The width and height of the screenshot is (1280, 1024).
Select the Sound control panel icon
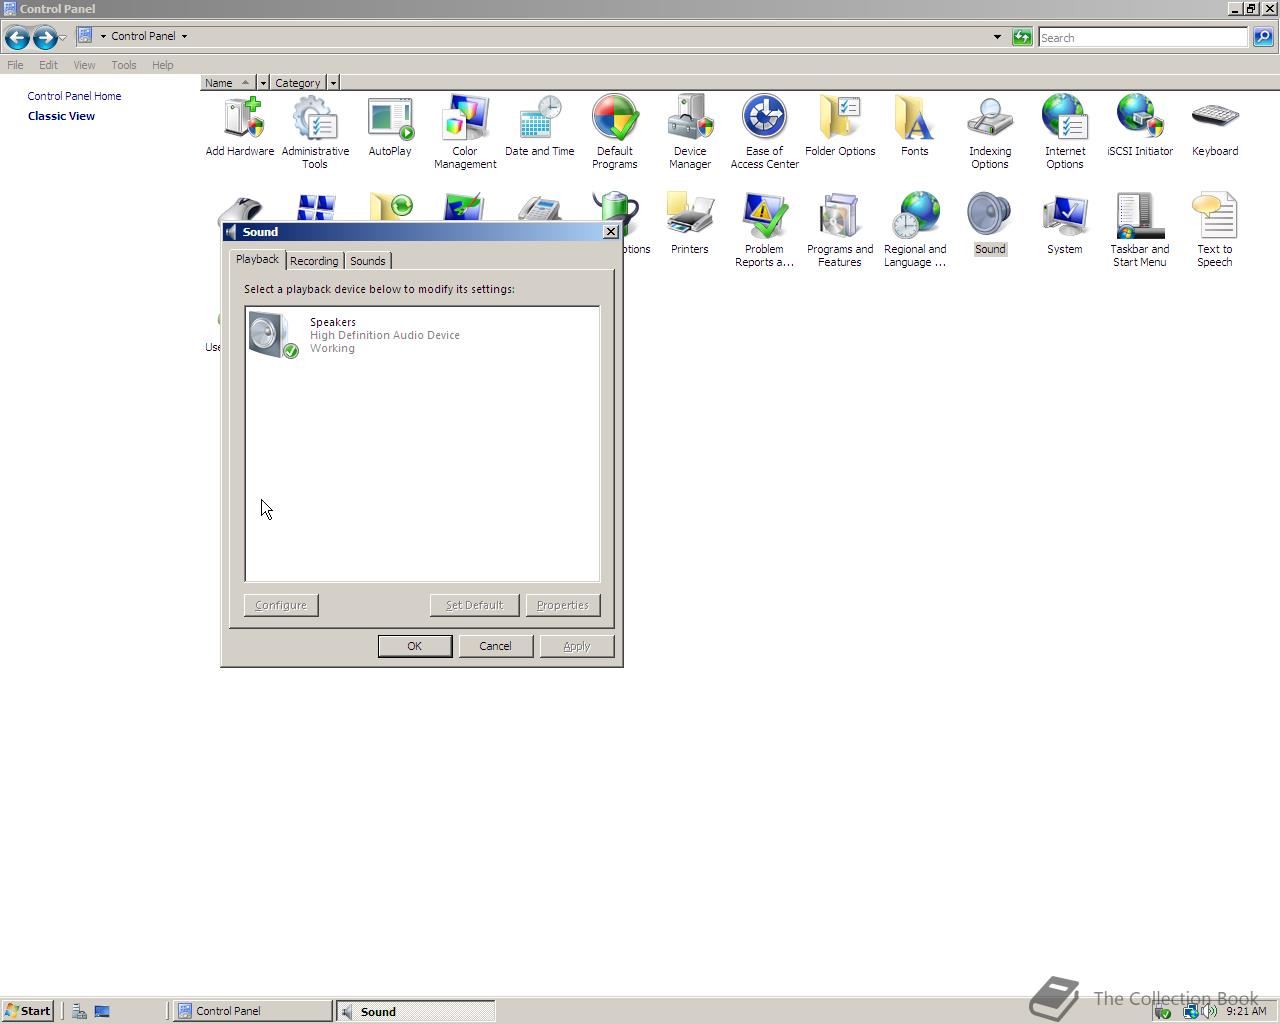990,225
